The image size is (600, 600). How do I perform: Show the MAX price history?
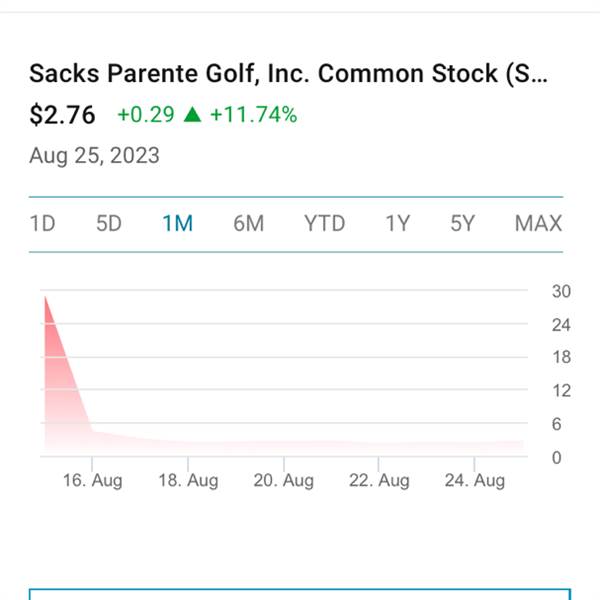pyautogui.click(x=538, y=223)
